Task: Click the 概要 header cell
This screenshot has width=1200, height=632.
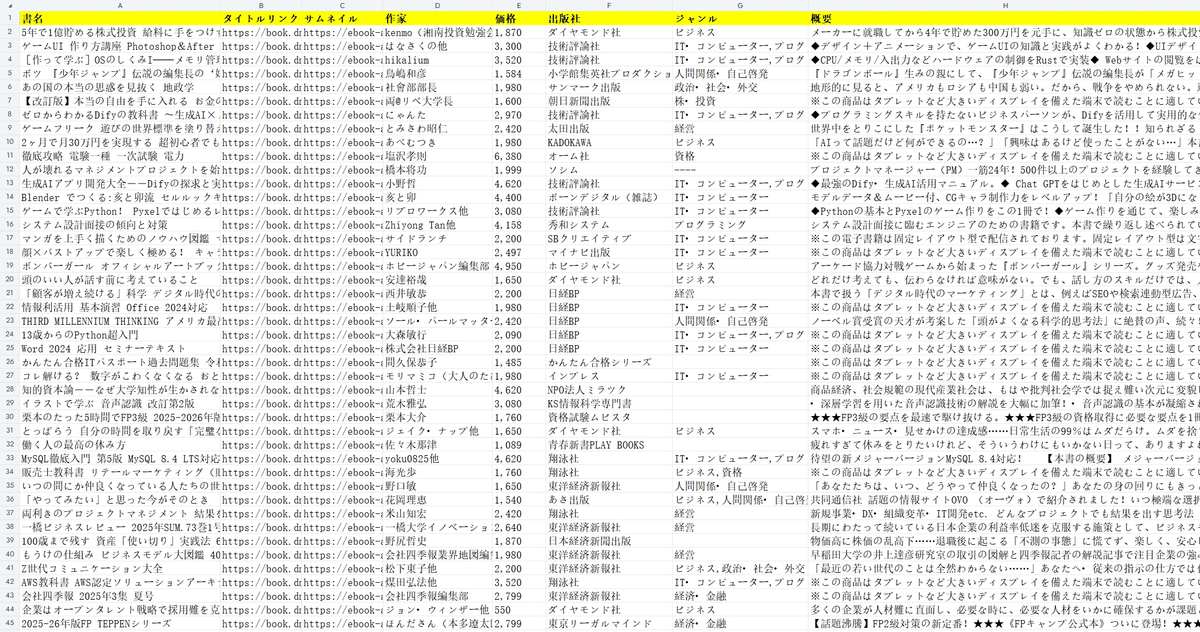Action: click(1004, 19)
